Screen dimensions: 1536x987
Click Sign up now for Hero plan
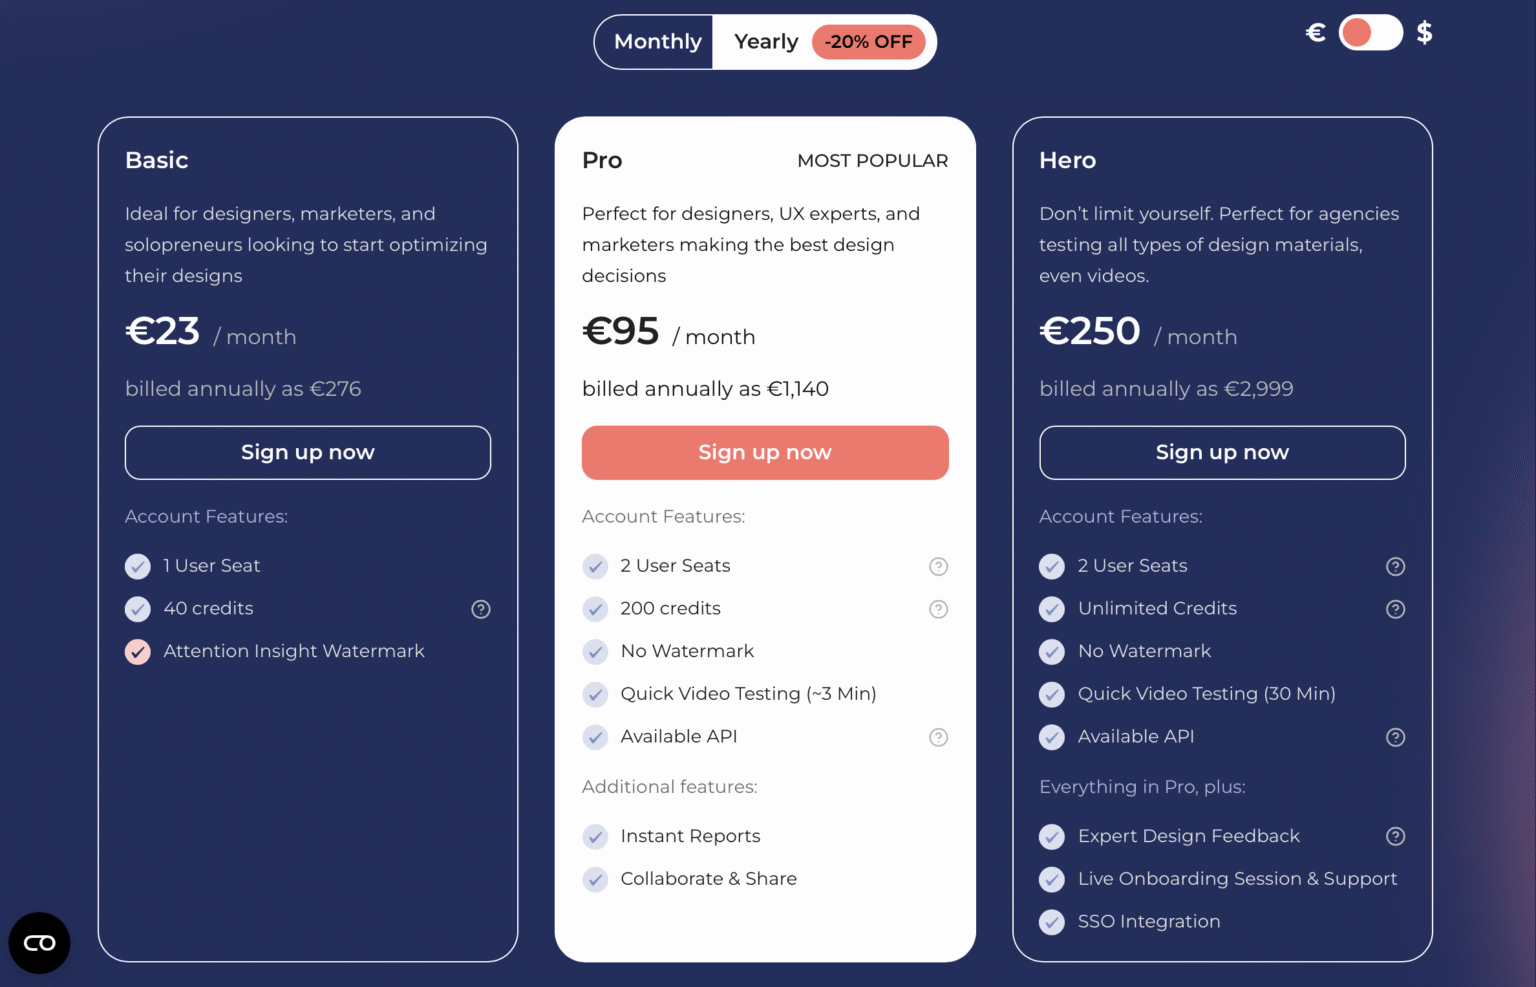(x=1222, y=453)
